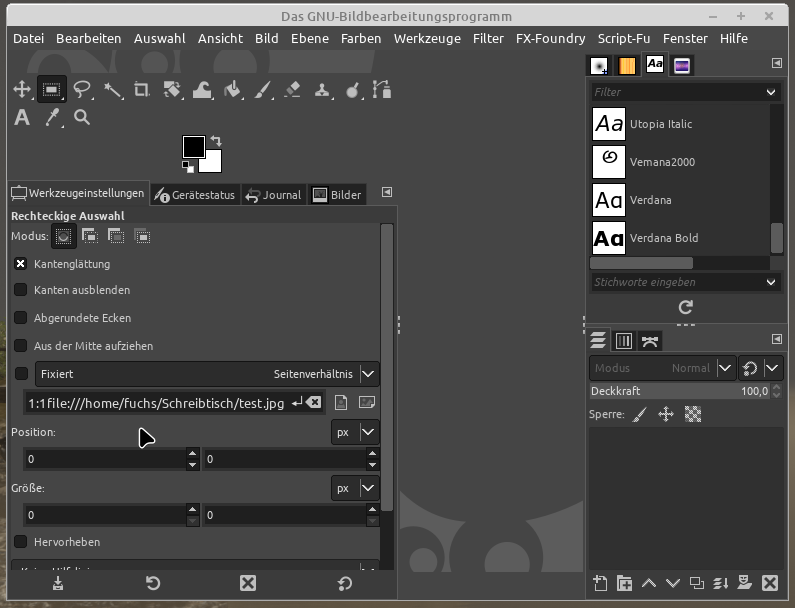Select the Zoom magnifier tool

(82, 118)
